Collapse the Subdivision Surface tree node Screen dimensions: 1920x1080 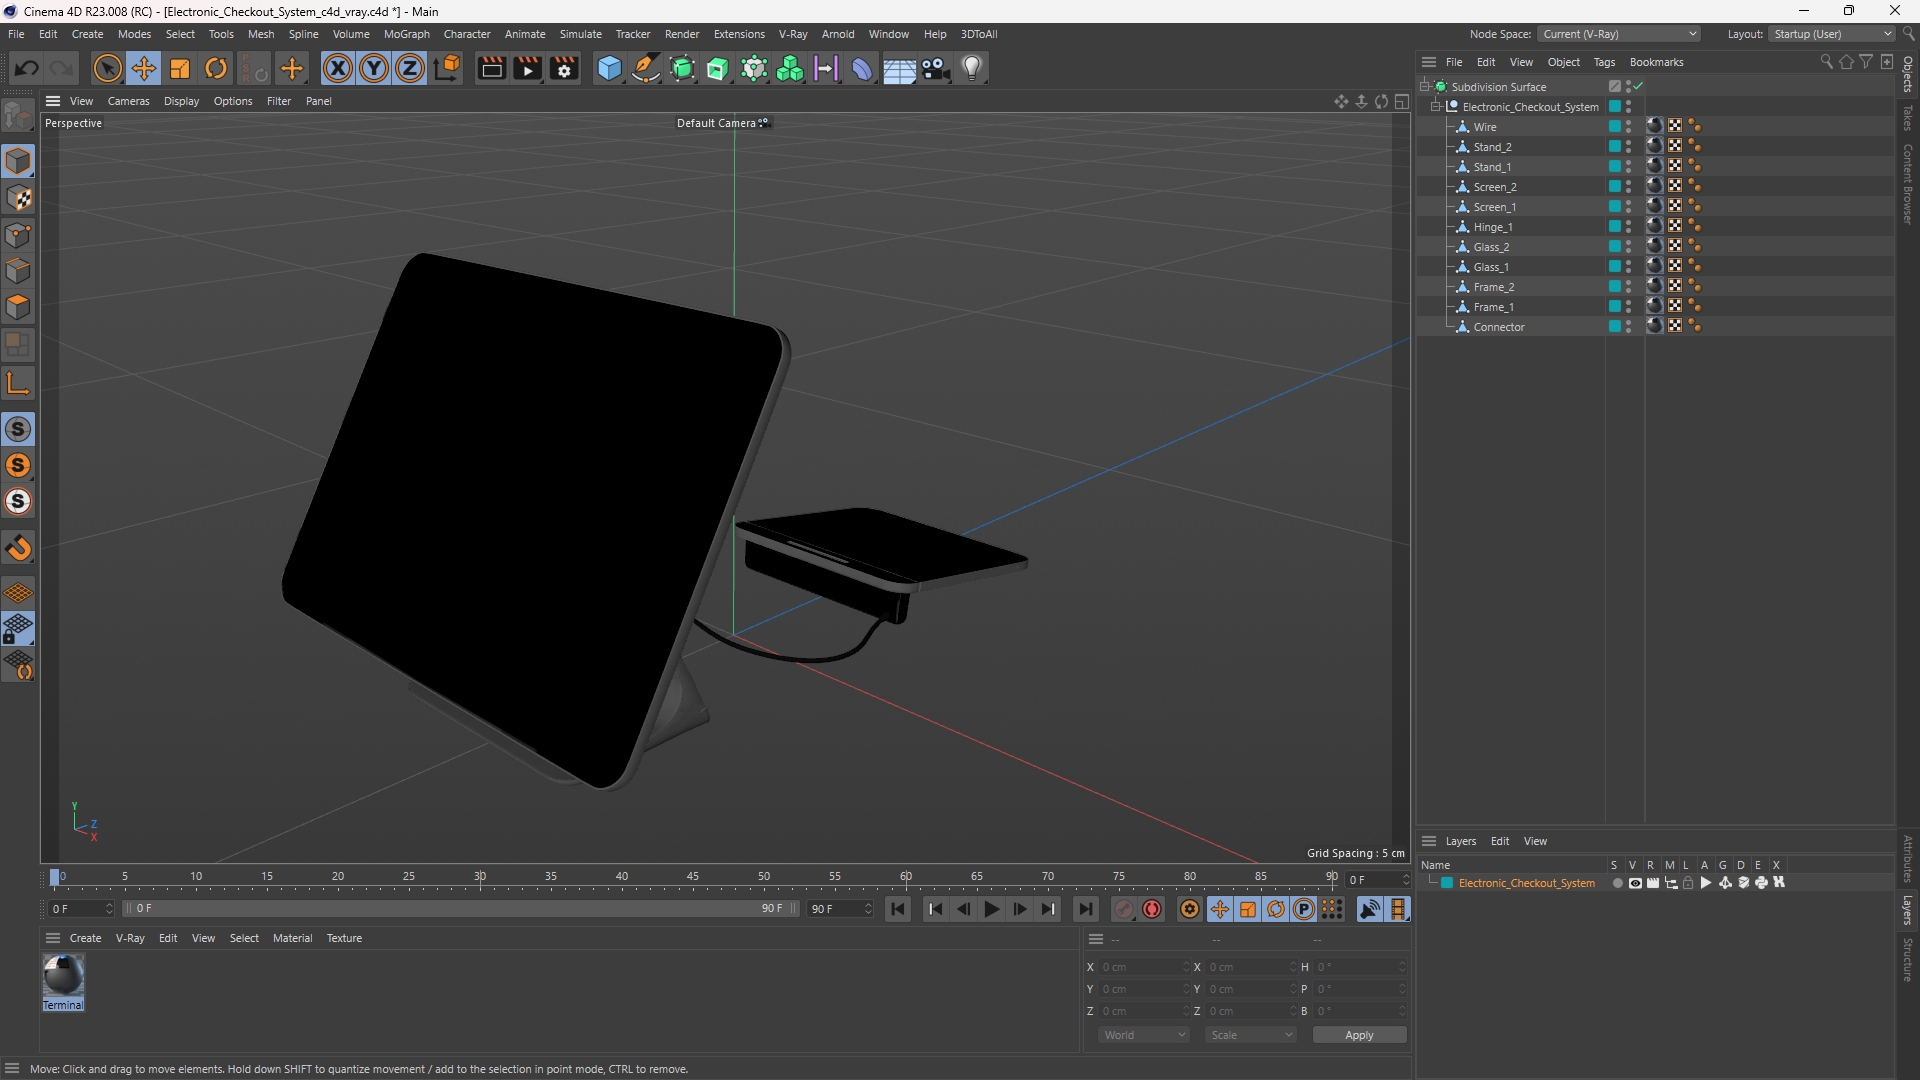(1425, 86)
